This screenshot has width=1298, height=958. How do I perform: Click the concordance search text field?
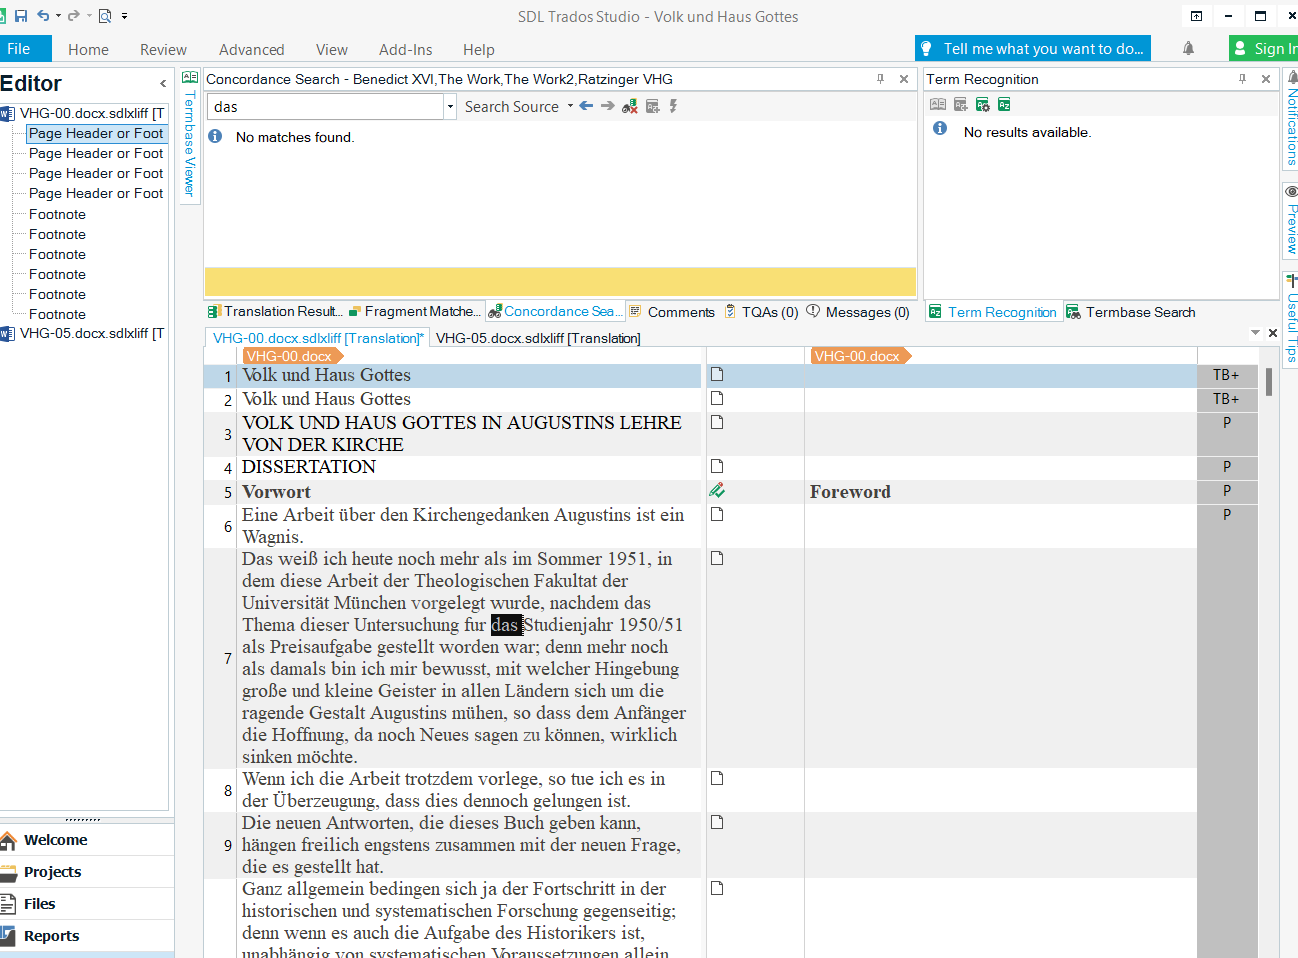pos(325,106)
